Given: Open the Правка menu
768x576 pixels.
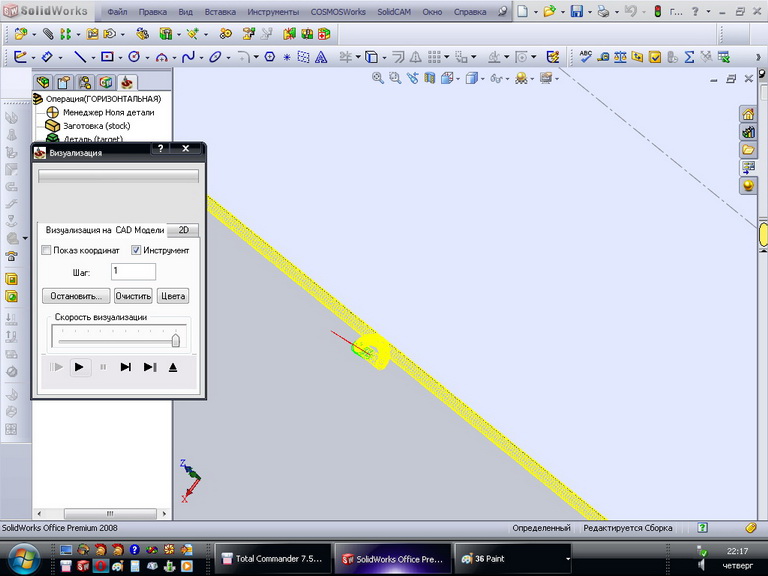Looking at the screenshot, I should point(152,12).
